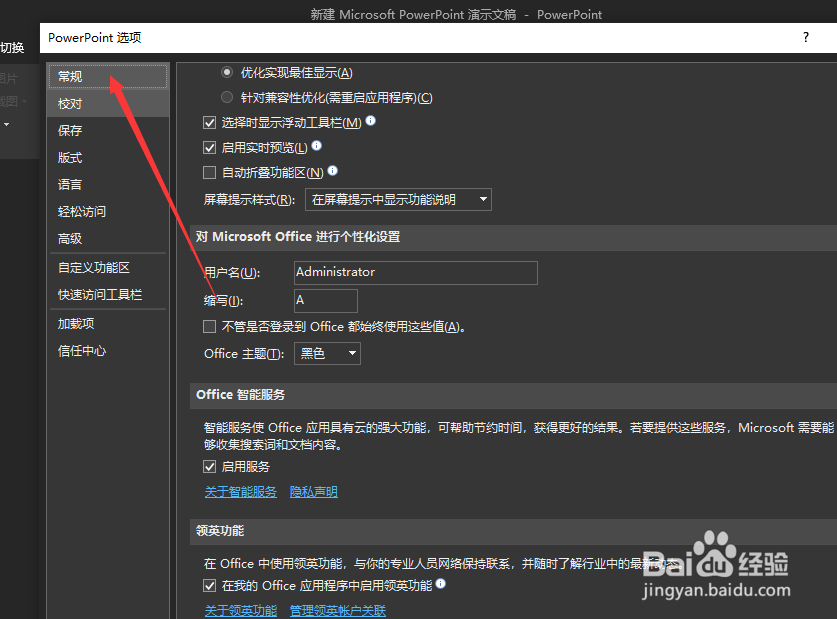The height and width of the screenshot is (619, 837).
Task: Click info icon next to 启用实时预览
Action: point(317,145)
